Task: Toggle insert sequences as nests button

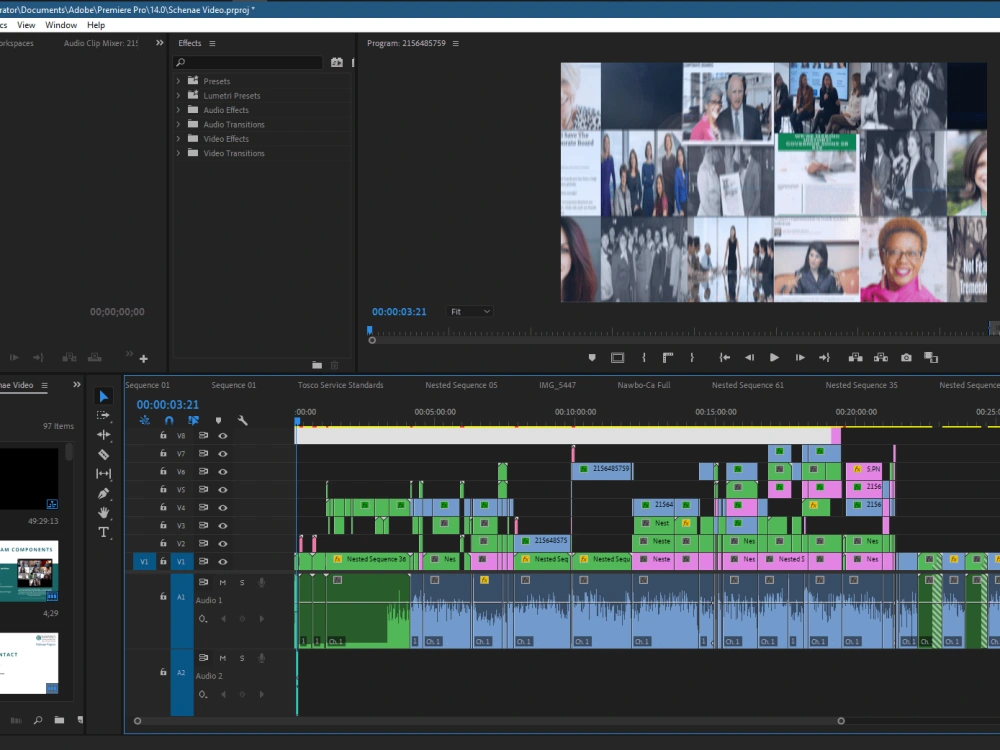Action: [145, 420]
